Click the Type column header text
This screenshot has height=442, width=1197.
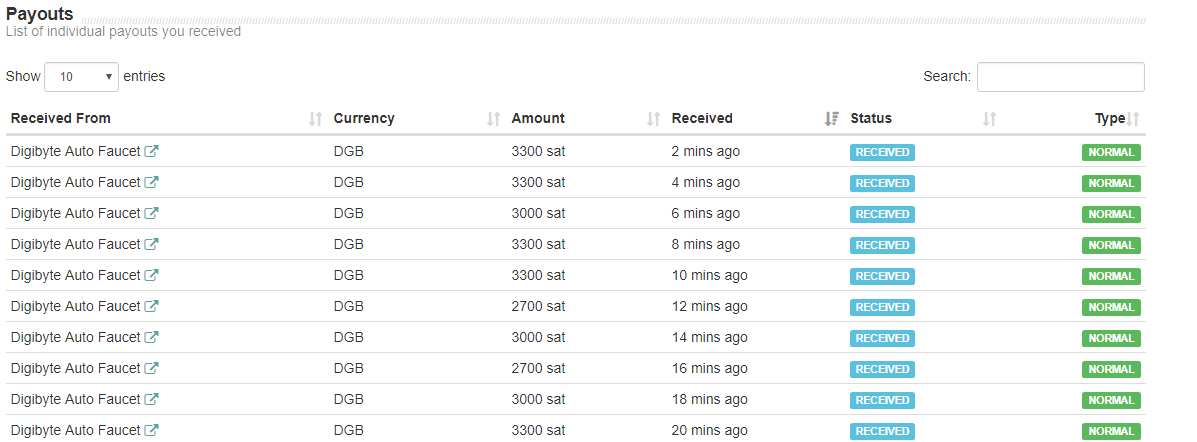(x=1110, y=118)
